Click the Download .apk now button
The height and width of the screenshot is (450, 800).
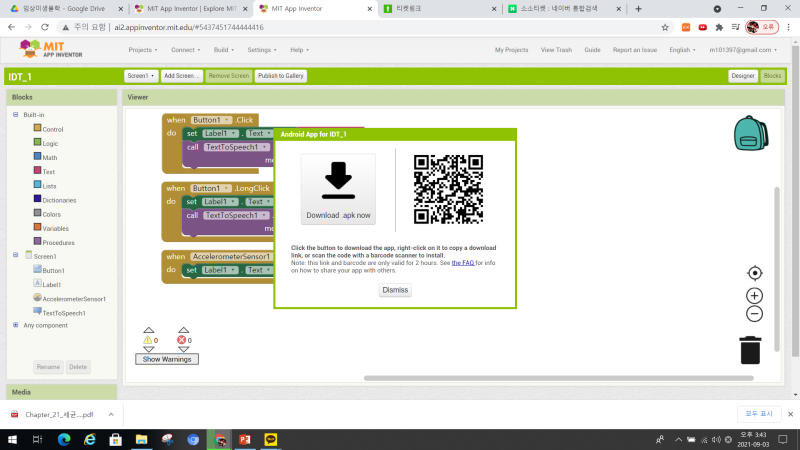(338, 189)
